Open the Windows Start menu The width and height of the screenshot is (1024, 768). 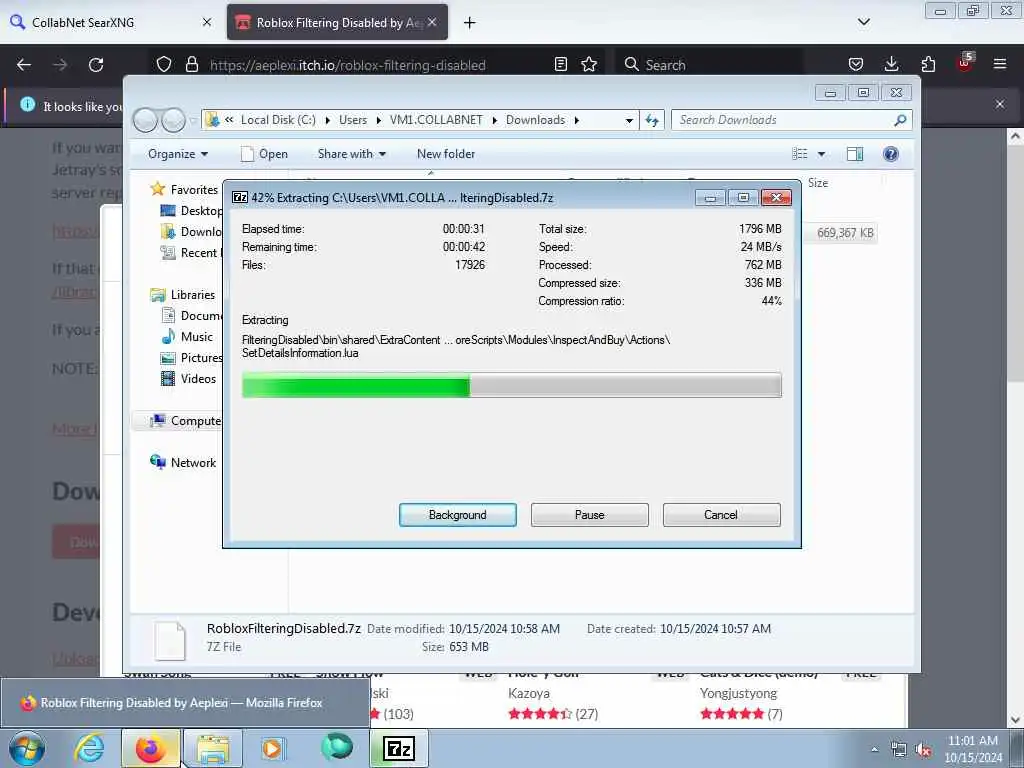tap(27, 748)
